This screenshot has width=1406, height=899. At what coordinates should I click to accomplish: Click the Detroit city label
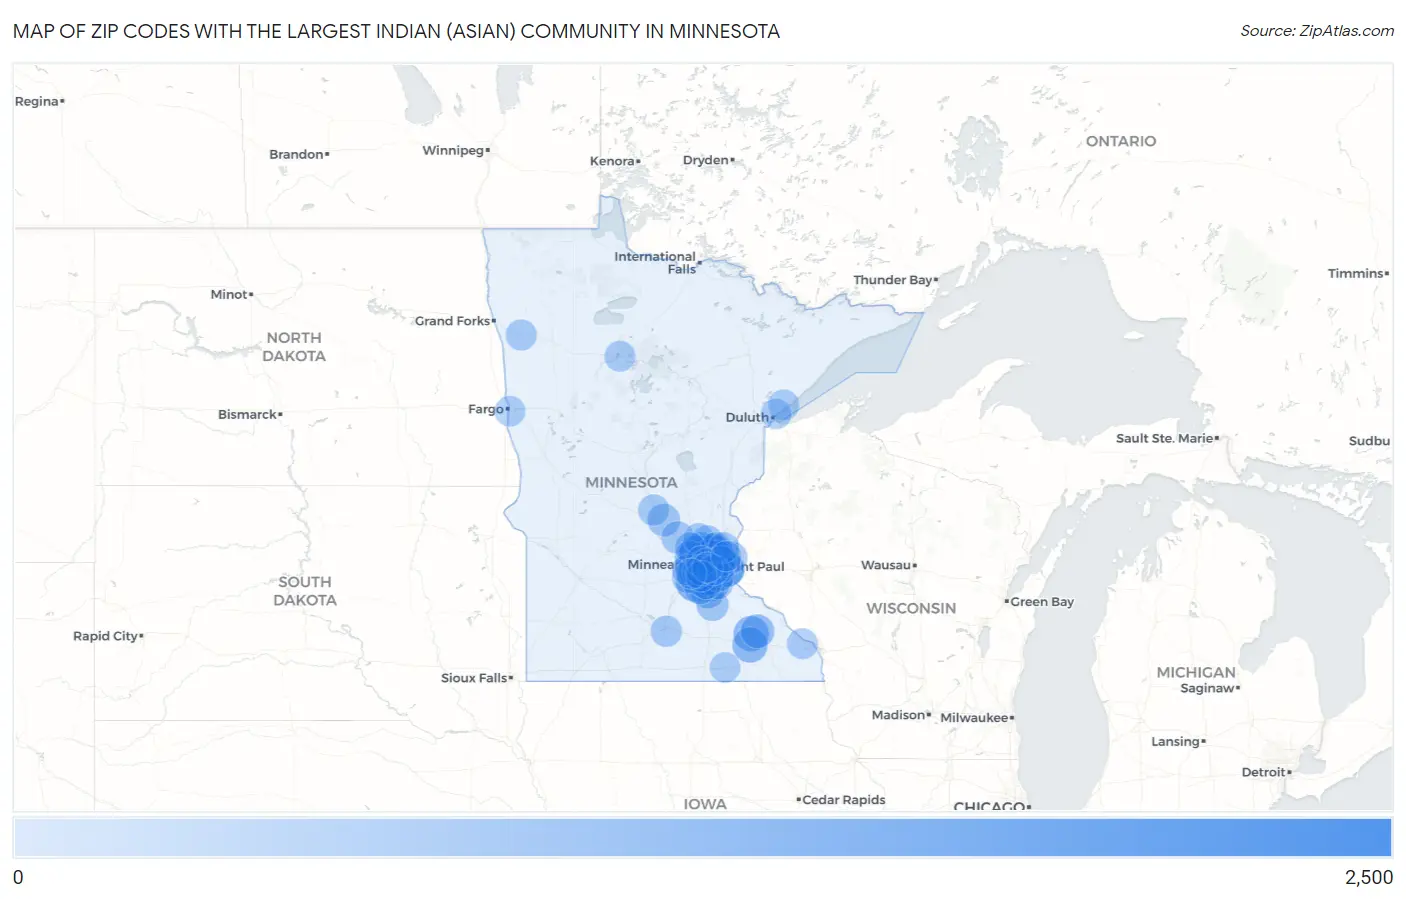coord(1264,772)
